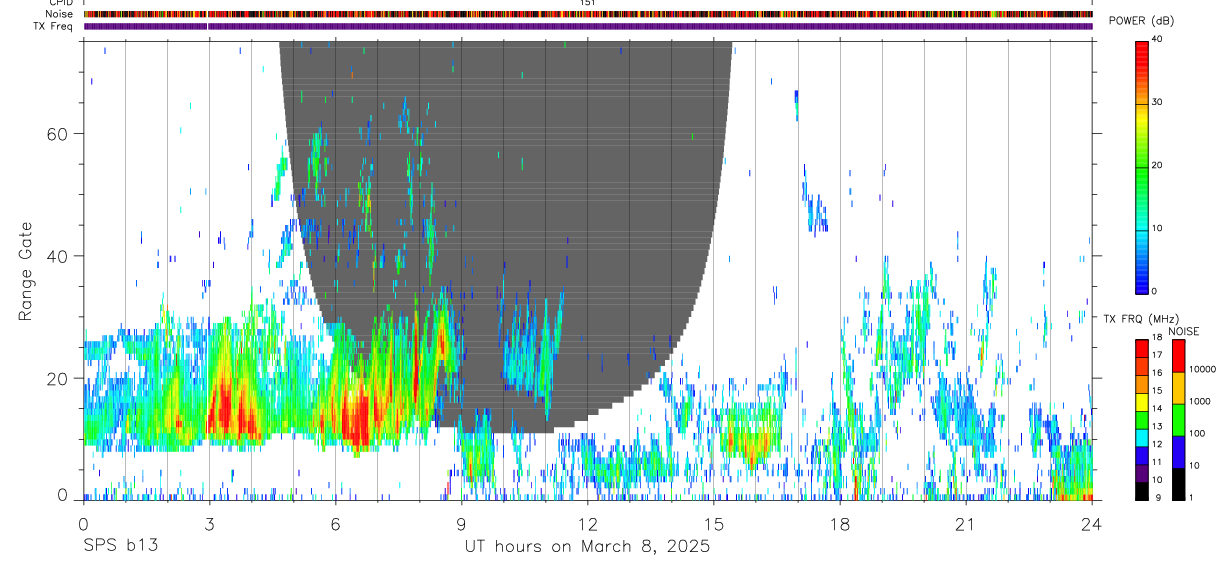Viewport: 1228px width, 567px height.
Task: Click the x-axis hour tick '6'
Action: 335,524
